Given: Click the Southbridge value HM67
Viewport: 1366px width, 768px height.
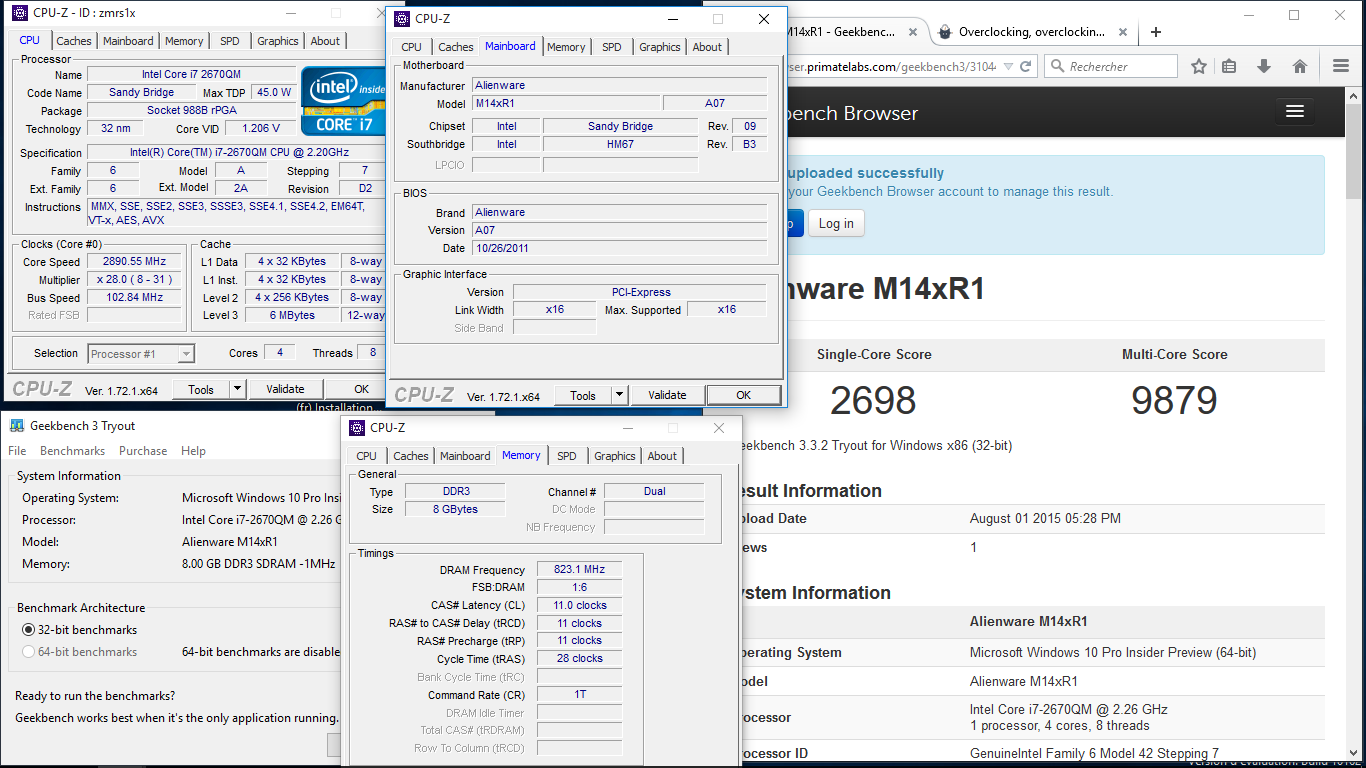Looking at the screenshot, I should click(620, 144).
